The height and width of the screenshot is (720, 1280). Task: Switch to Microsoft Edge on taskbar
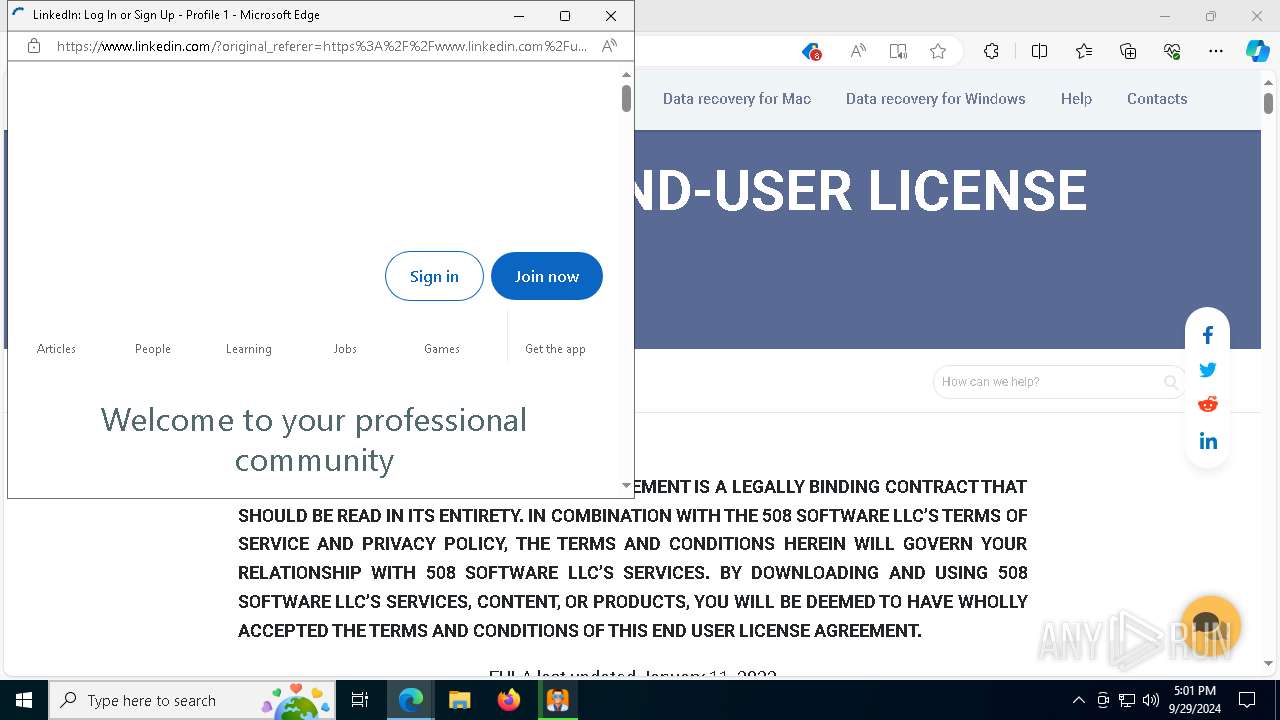411,700
